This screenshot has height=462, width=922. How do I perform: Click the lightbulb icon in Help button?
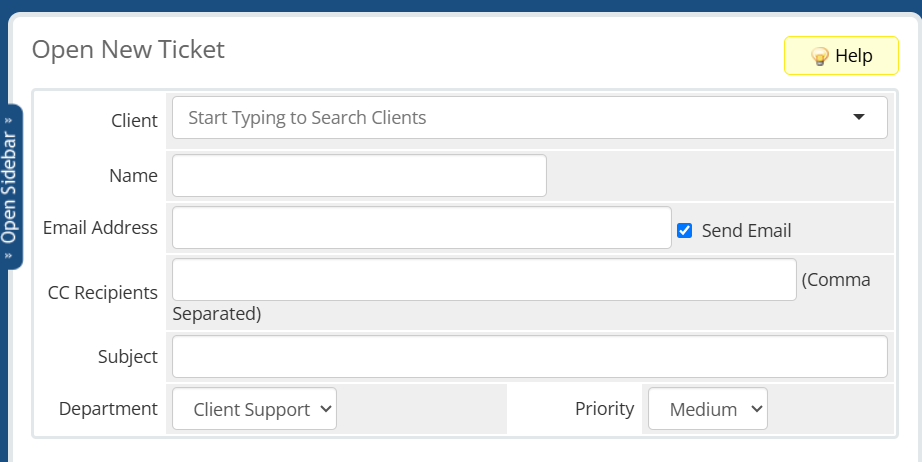coord(820,56)
